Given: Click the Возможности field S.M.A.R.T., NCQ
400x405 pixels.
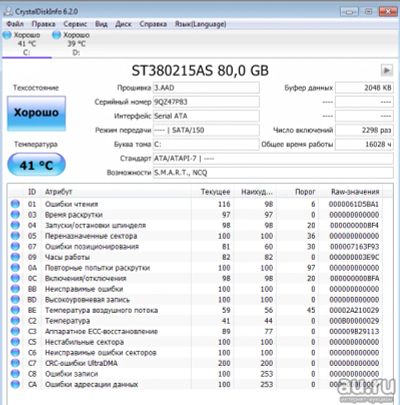Looking at the screenshot, I should [273, 173].
